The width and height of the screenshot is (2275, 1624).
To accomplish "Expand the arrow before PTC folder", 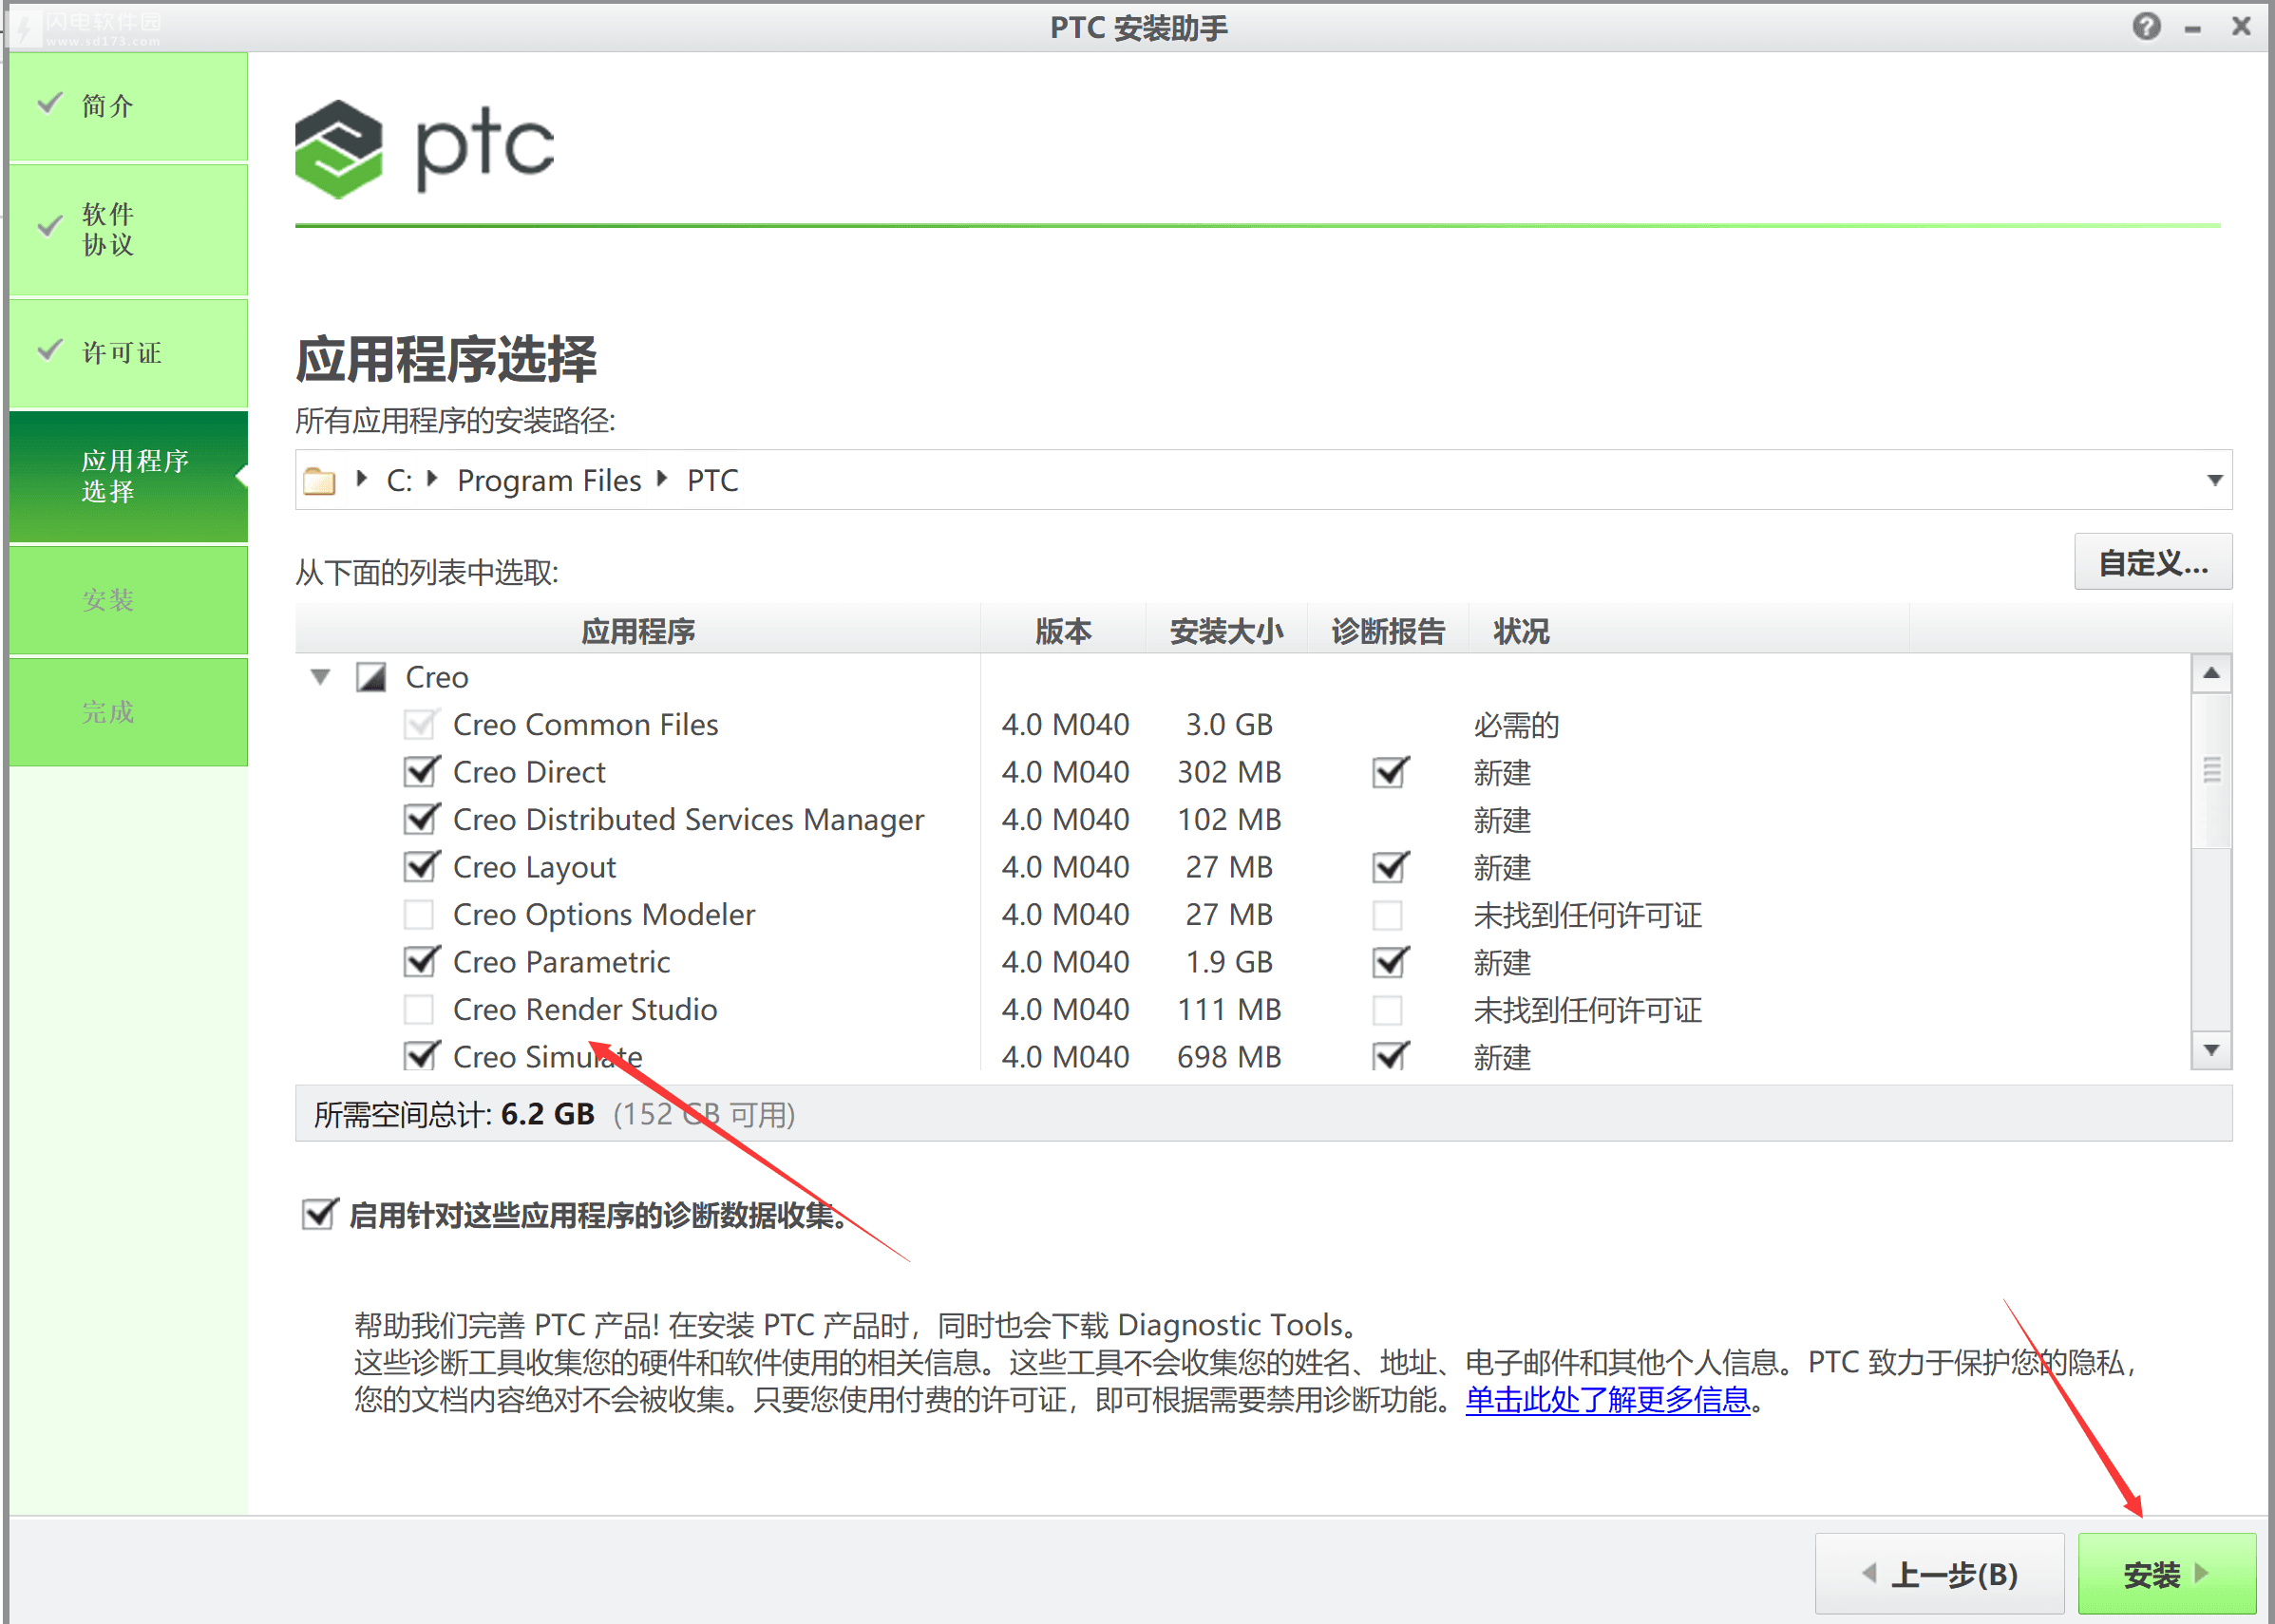I will 662,479.
